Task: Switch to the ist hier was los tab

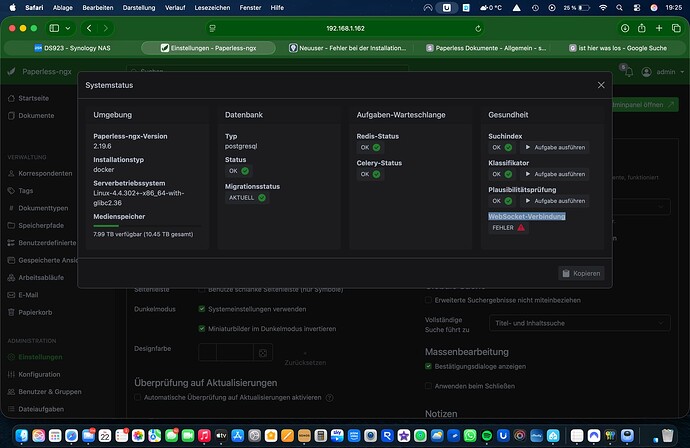Action: coord(617,48)
